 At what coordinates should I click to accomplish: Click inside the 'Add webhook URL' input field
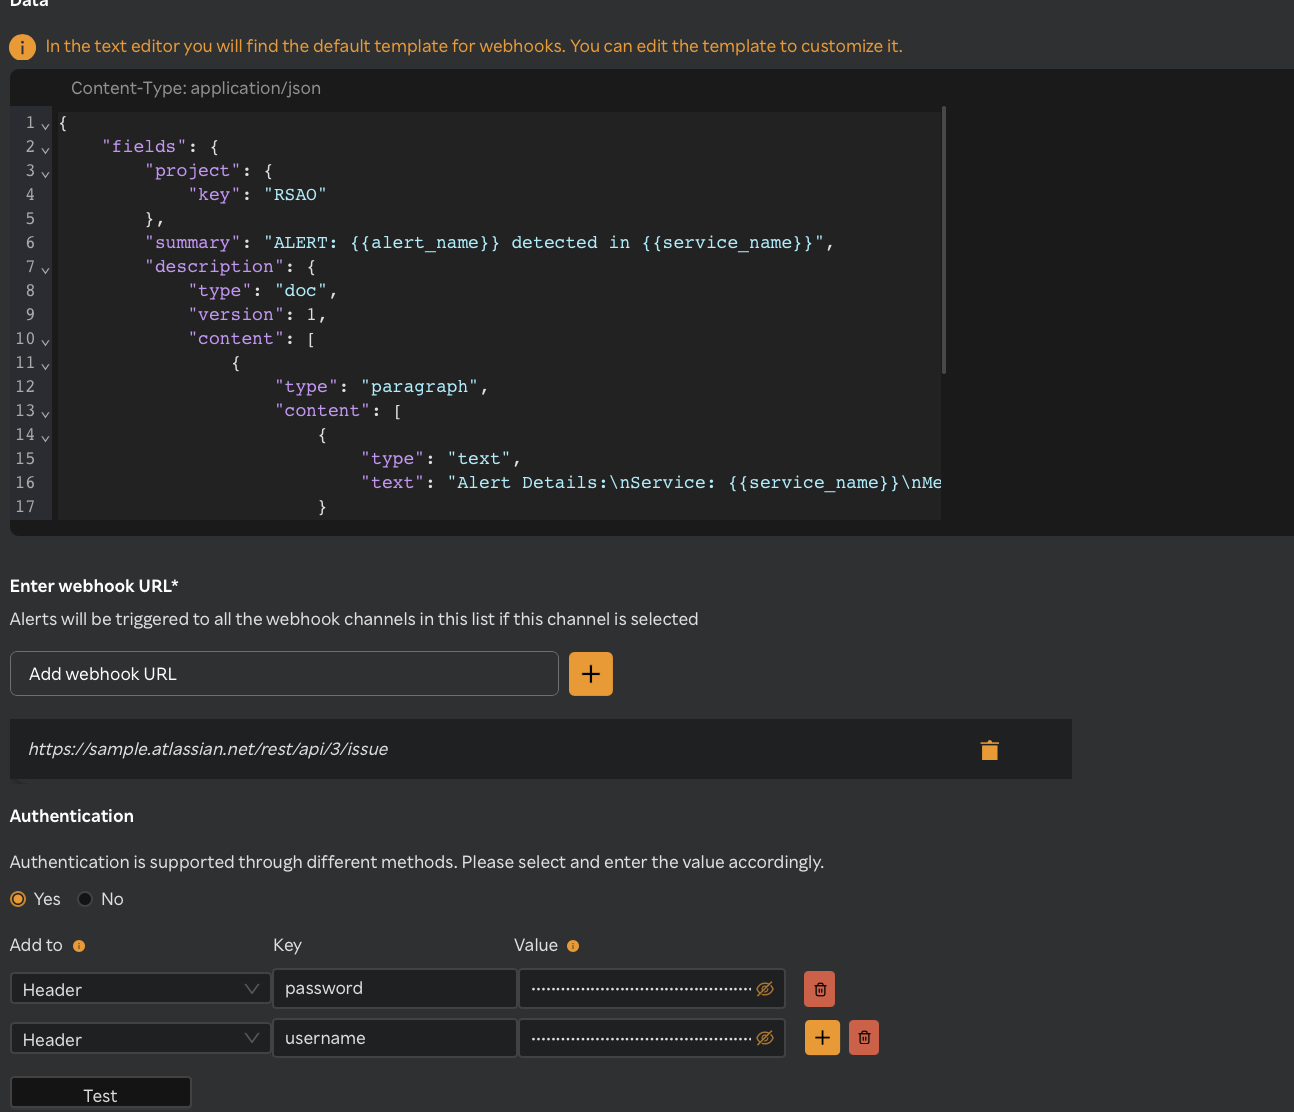coord(284,673)
